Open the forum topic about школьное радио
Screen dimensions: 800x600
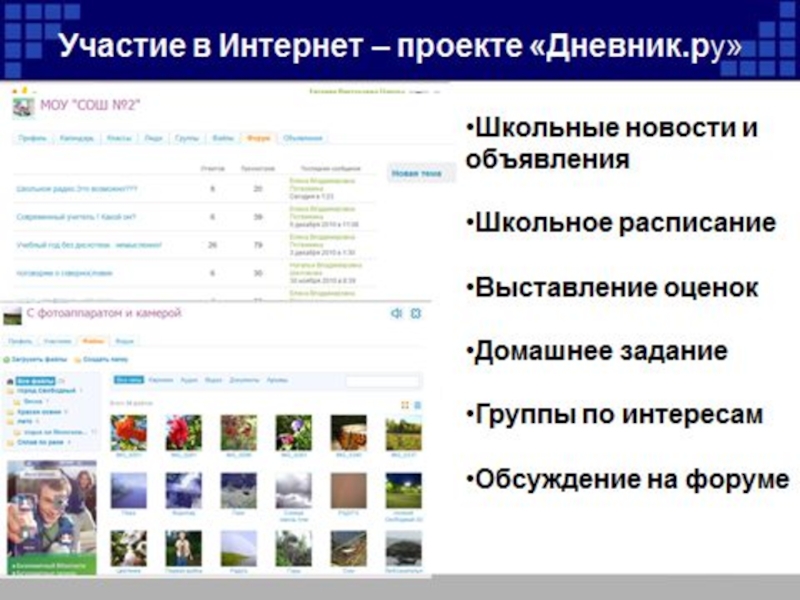[77, 189]
